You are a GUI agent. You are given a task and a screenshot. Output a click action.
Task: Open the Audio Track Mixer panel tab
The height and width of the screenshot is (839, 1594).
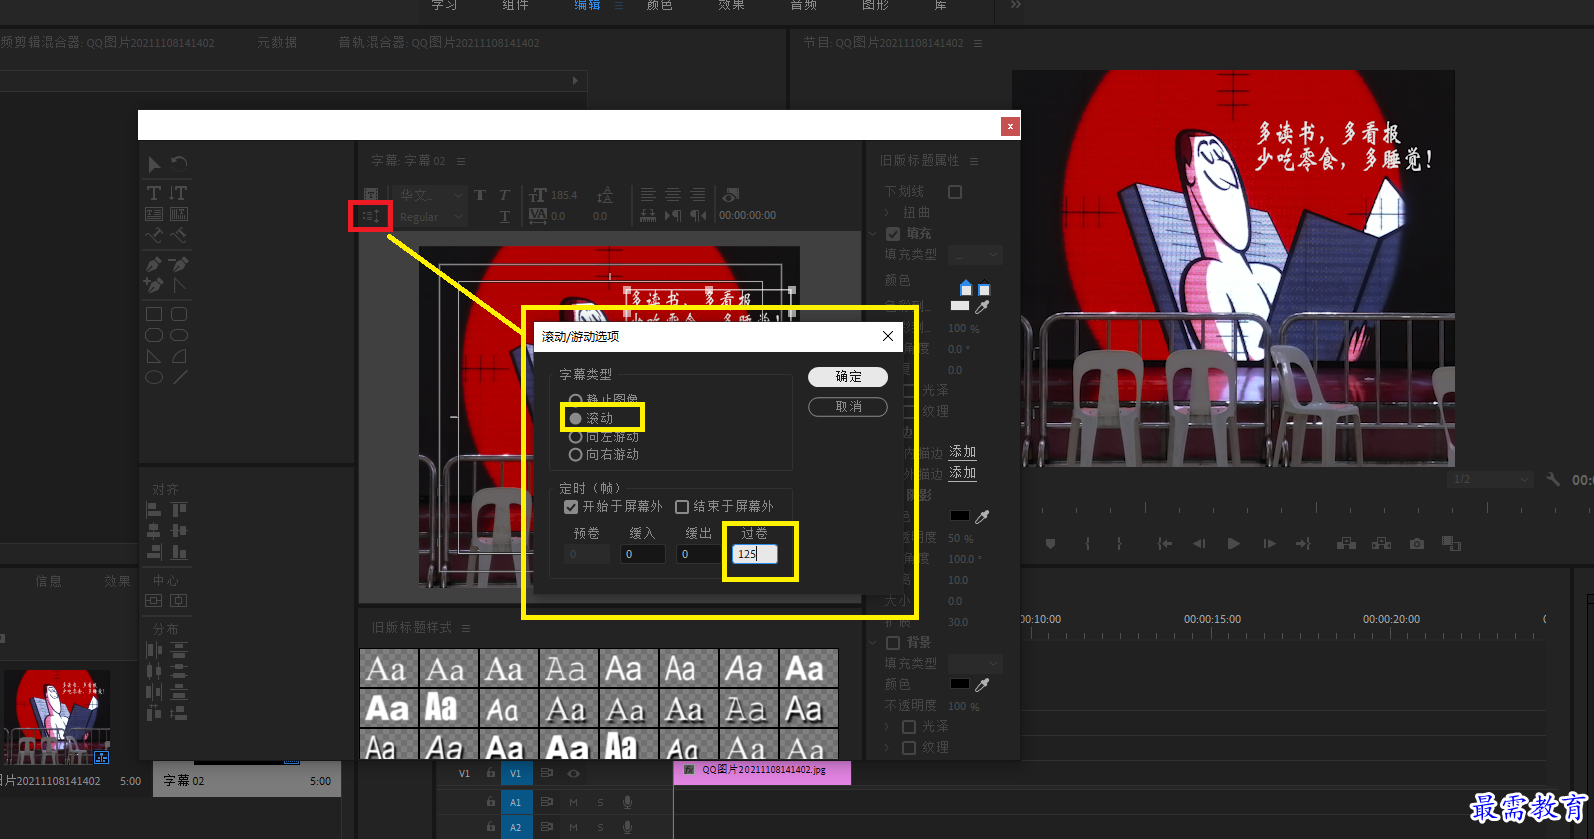tap(439, 43)
